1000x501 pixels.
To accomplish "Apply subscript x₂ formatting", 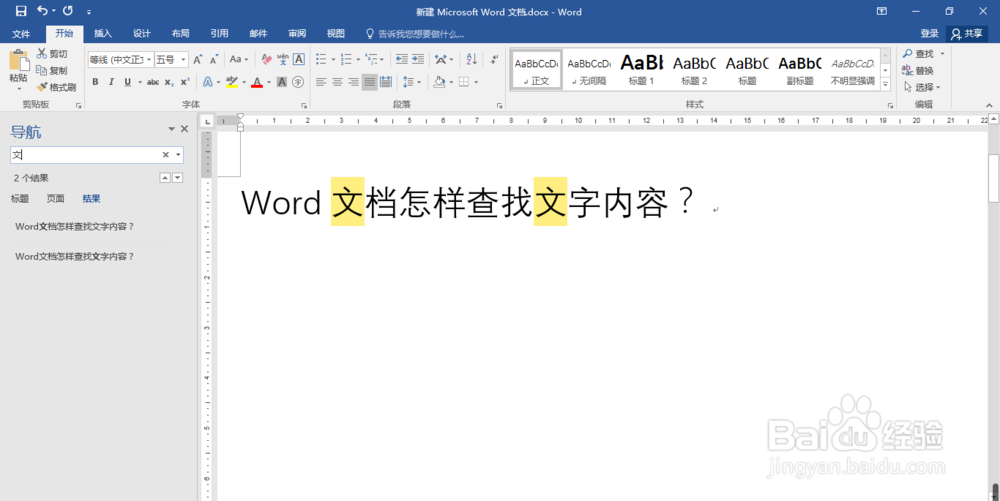I will tap(169, 82).
